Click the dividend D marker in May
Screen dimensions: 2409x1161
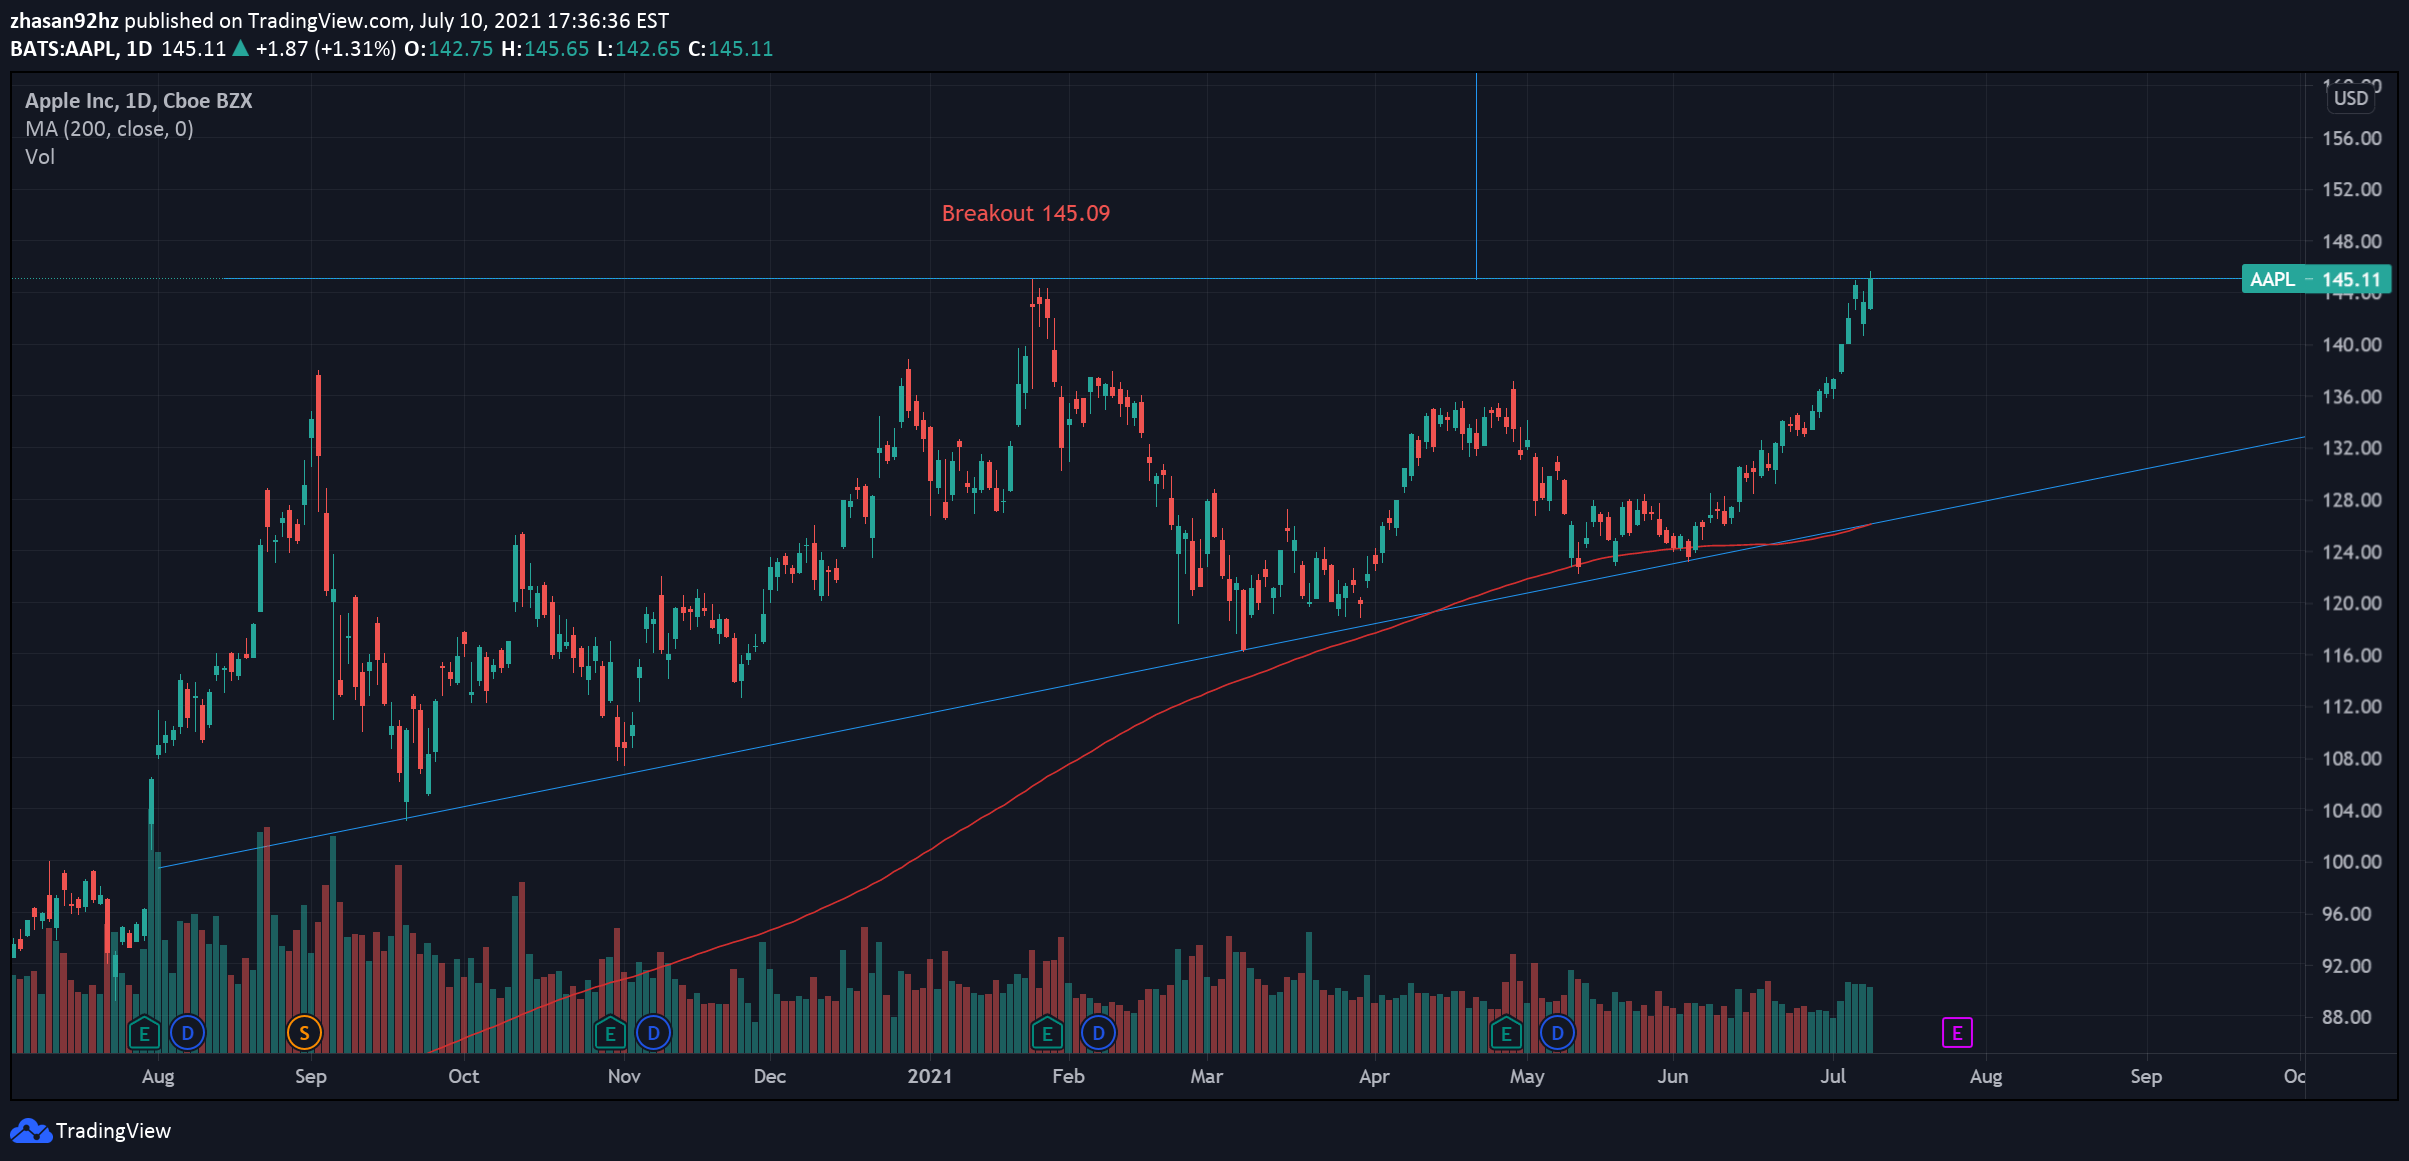(1557, 1033)
